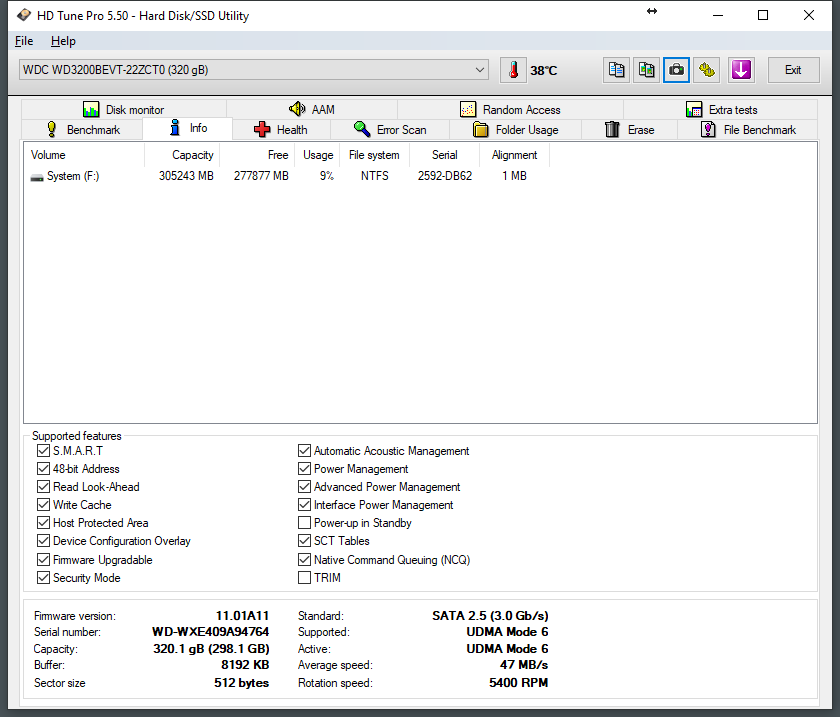The height and width of the screenshot is (717, 840).
Task: Sort volumes by the File system column header
Action: pos(374,155)
